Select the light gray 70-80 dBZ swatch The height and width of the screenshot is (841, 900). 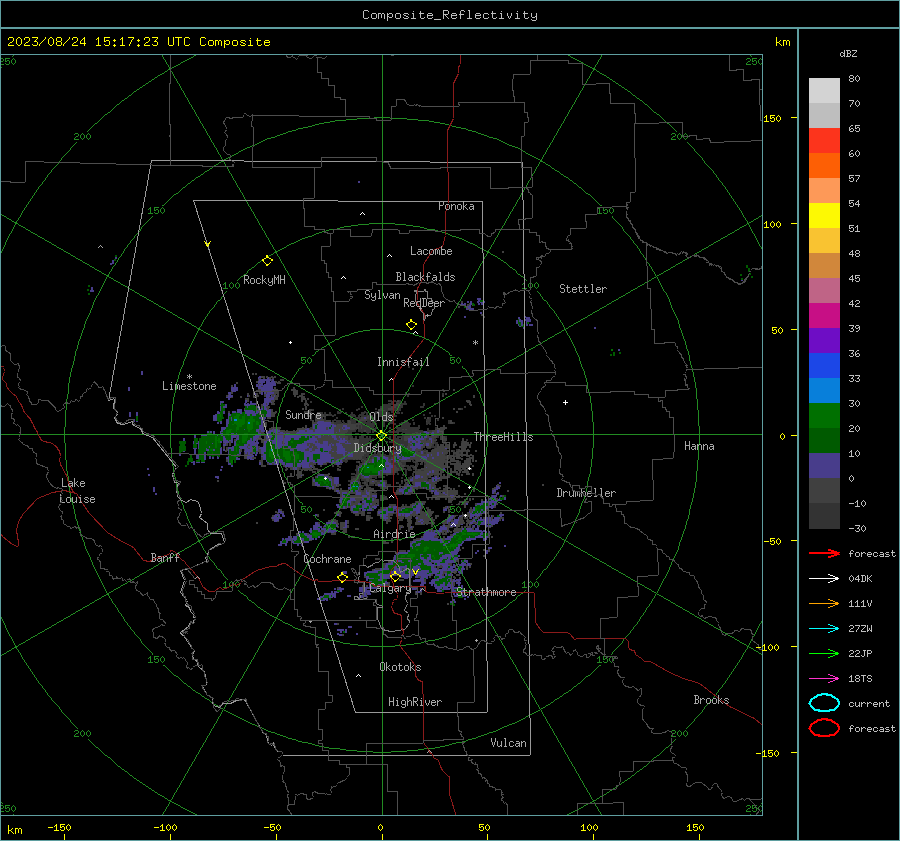824,91
